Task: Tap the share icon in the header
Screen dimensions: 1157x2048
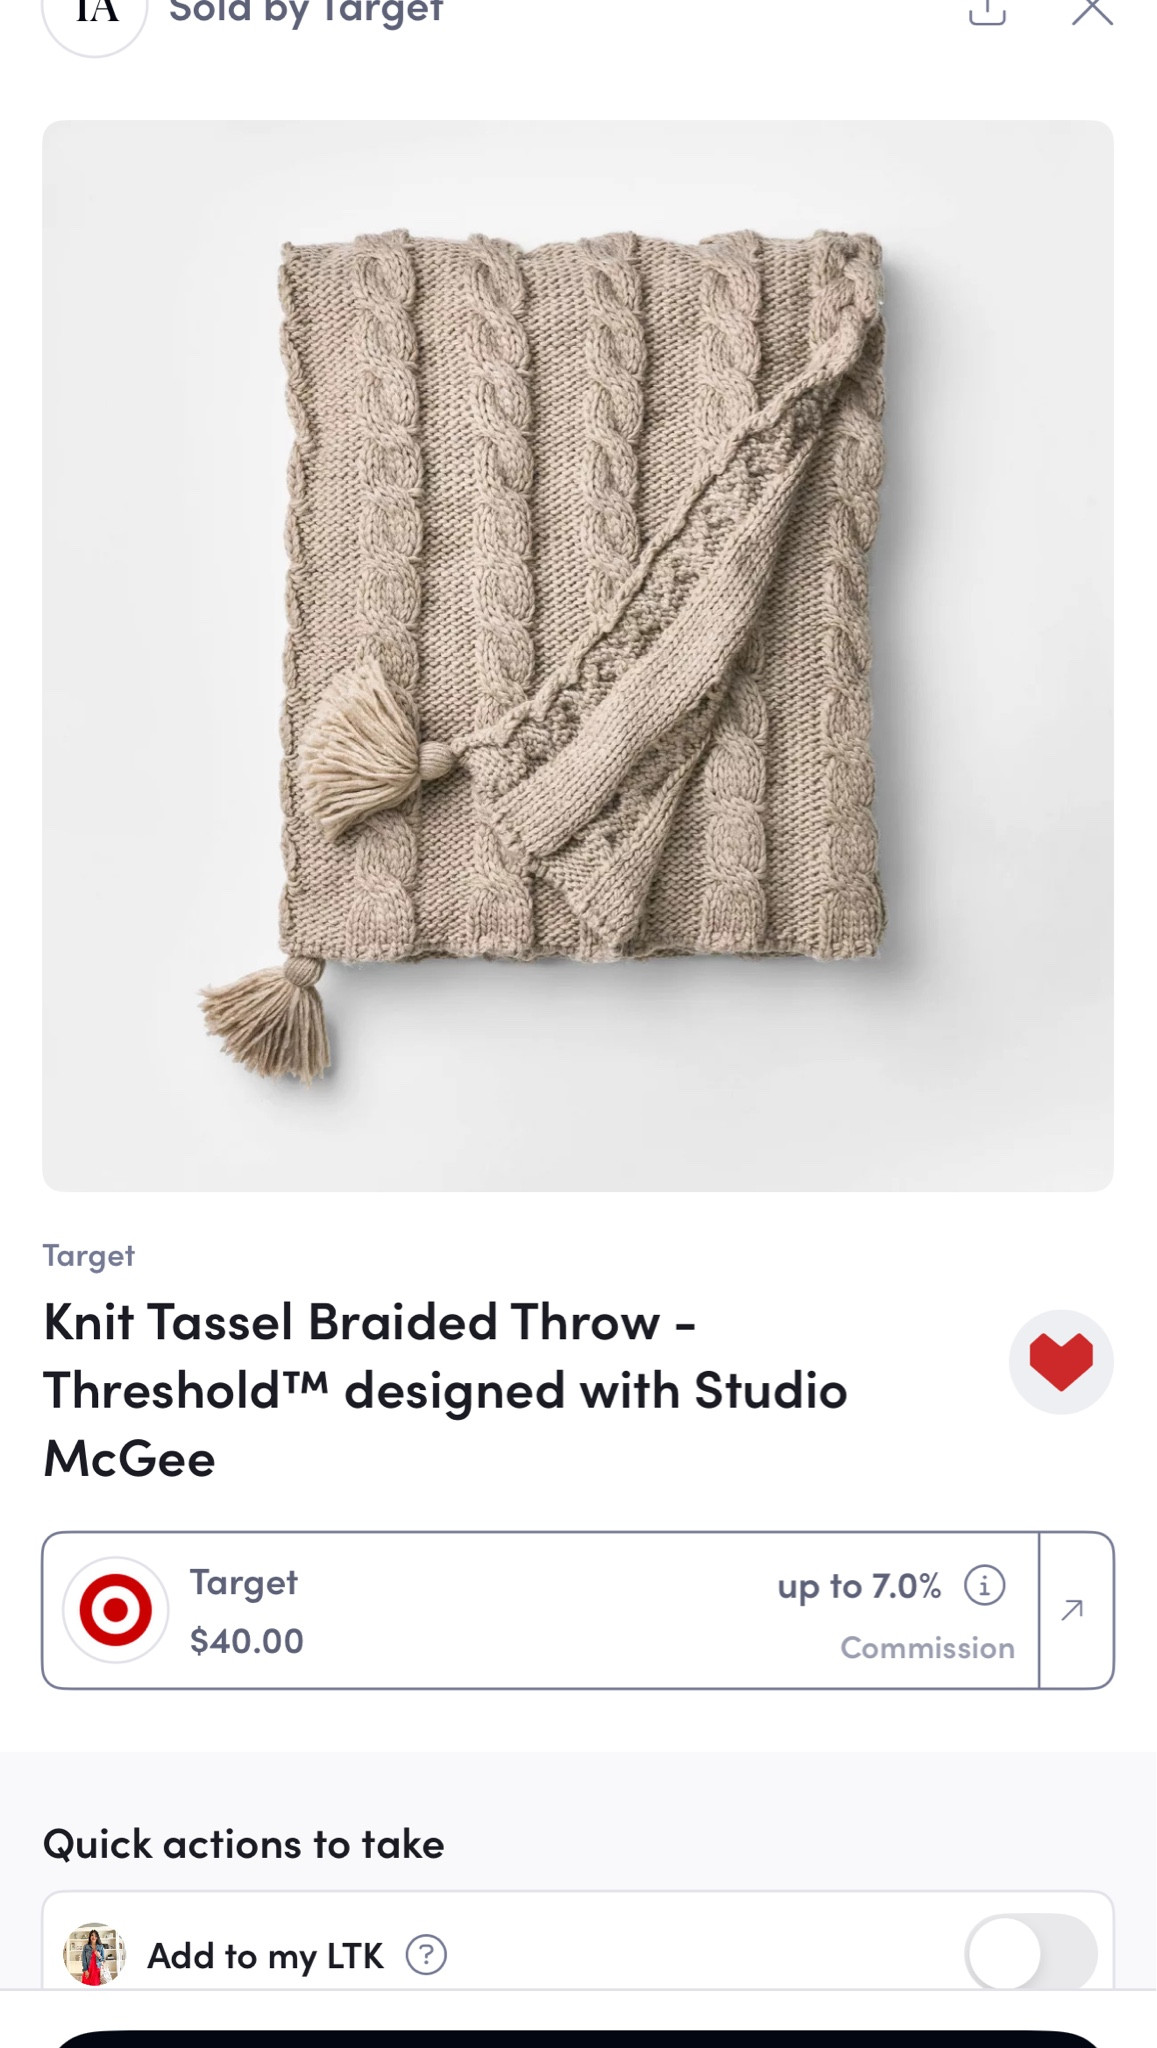Action: point(987,12)
